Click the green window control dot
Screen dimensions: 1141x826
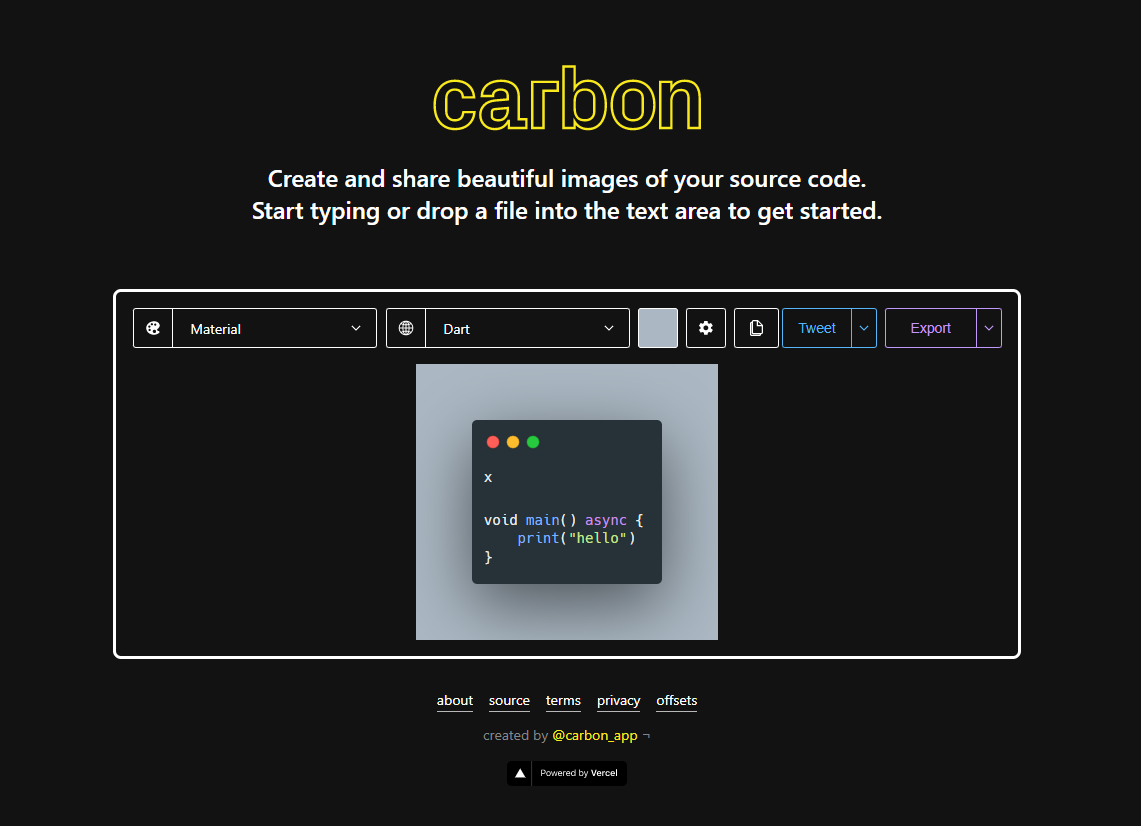[533, 442]
